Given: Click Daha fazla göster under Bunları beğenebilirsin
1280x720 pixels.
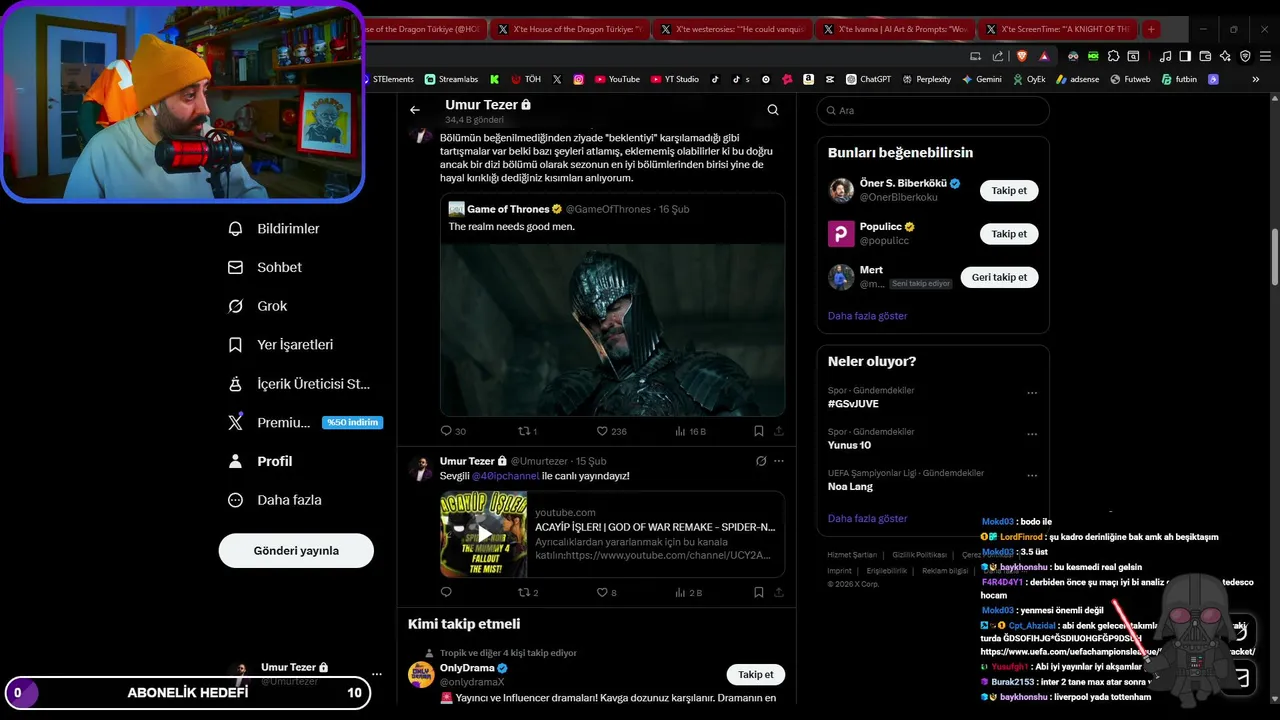Looking at the screenshot, I should 867,316.
